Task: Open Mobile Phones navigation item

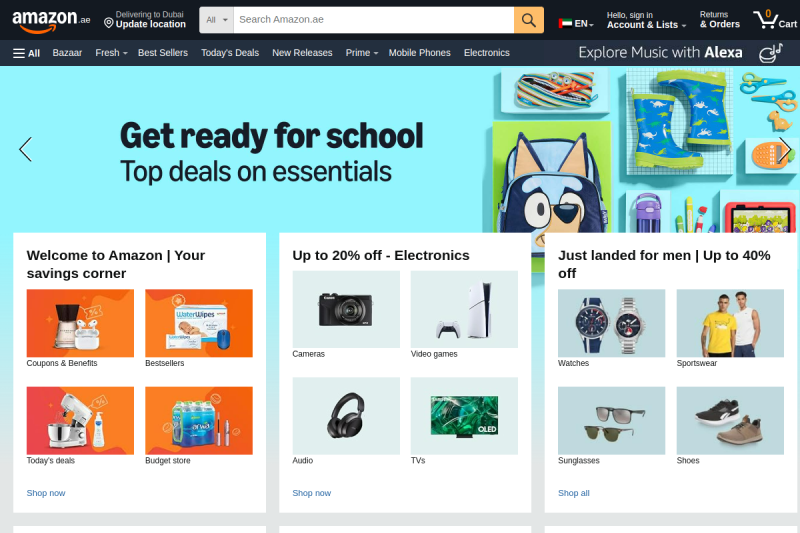Action: coord(419,53)
